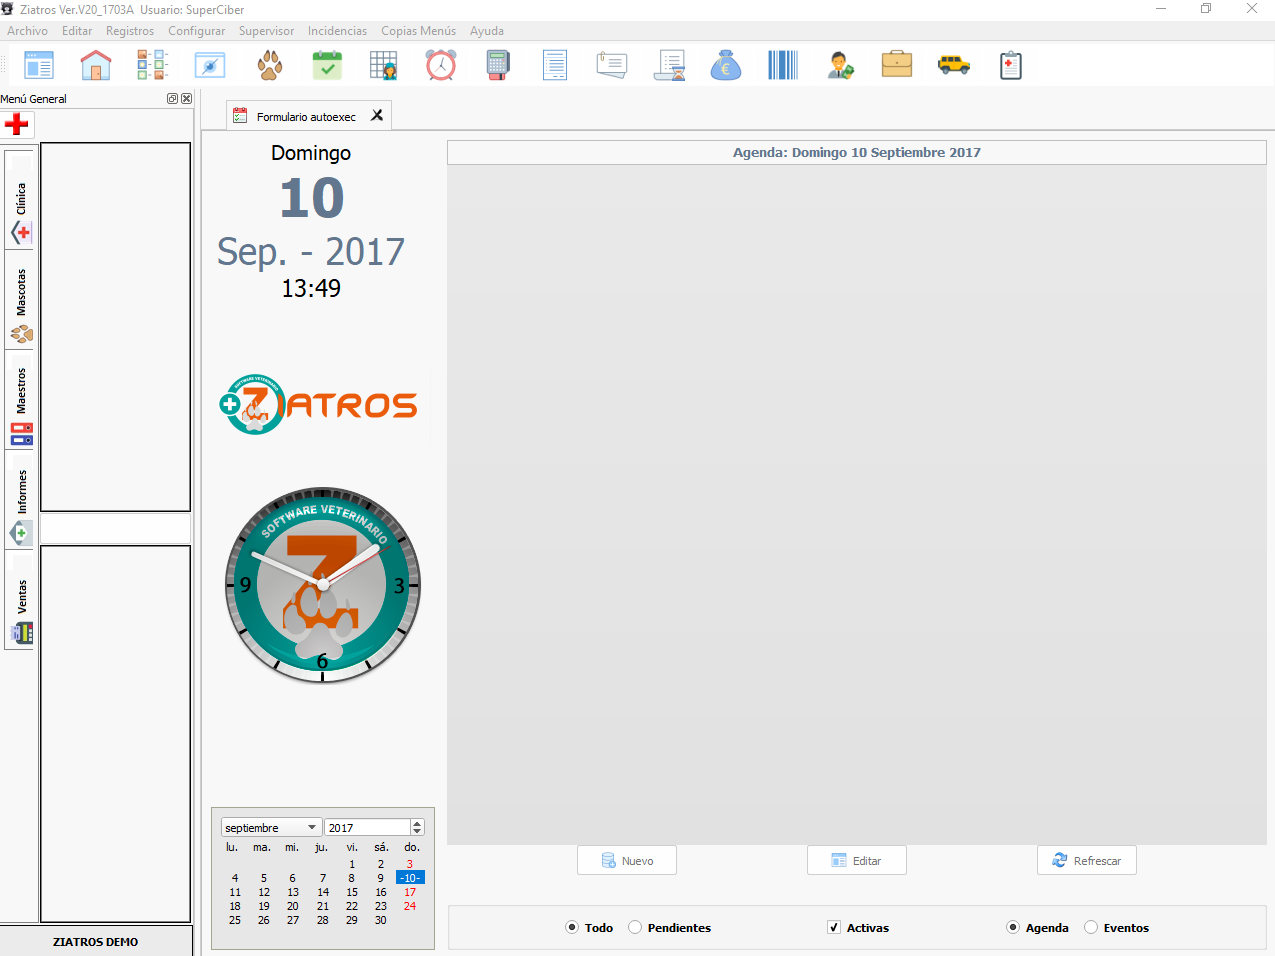Open the Archivo menu
The width and height of the screenshot is (1275, 956).
pyautogui.click(x=27, y=31)
